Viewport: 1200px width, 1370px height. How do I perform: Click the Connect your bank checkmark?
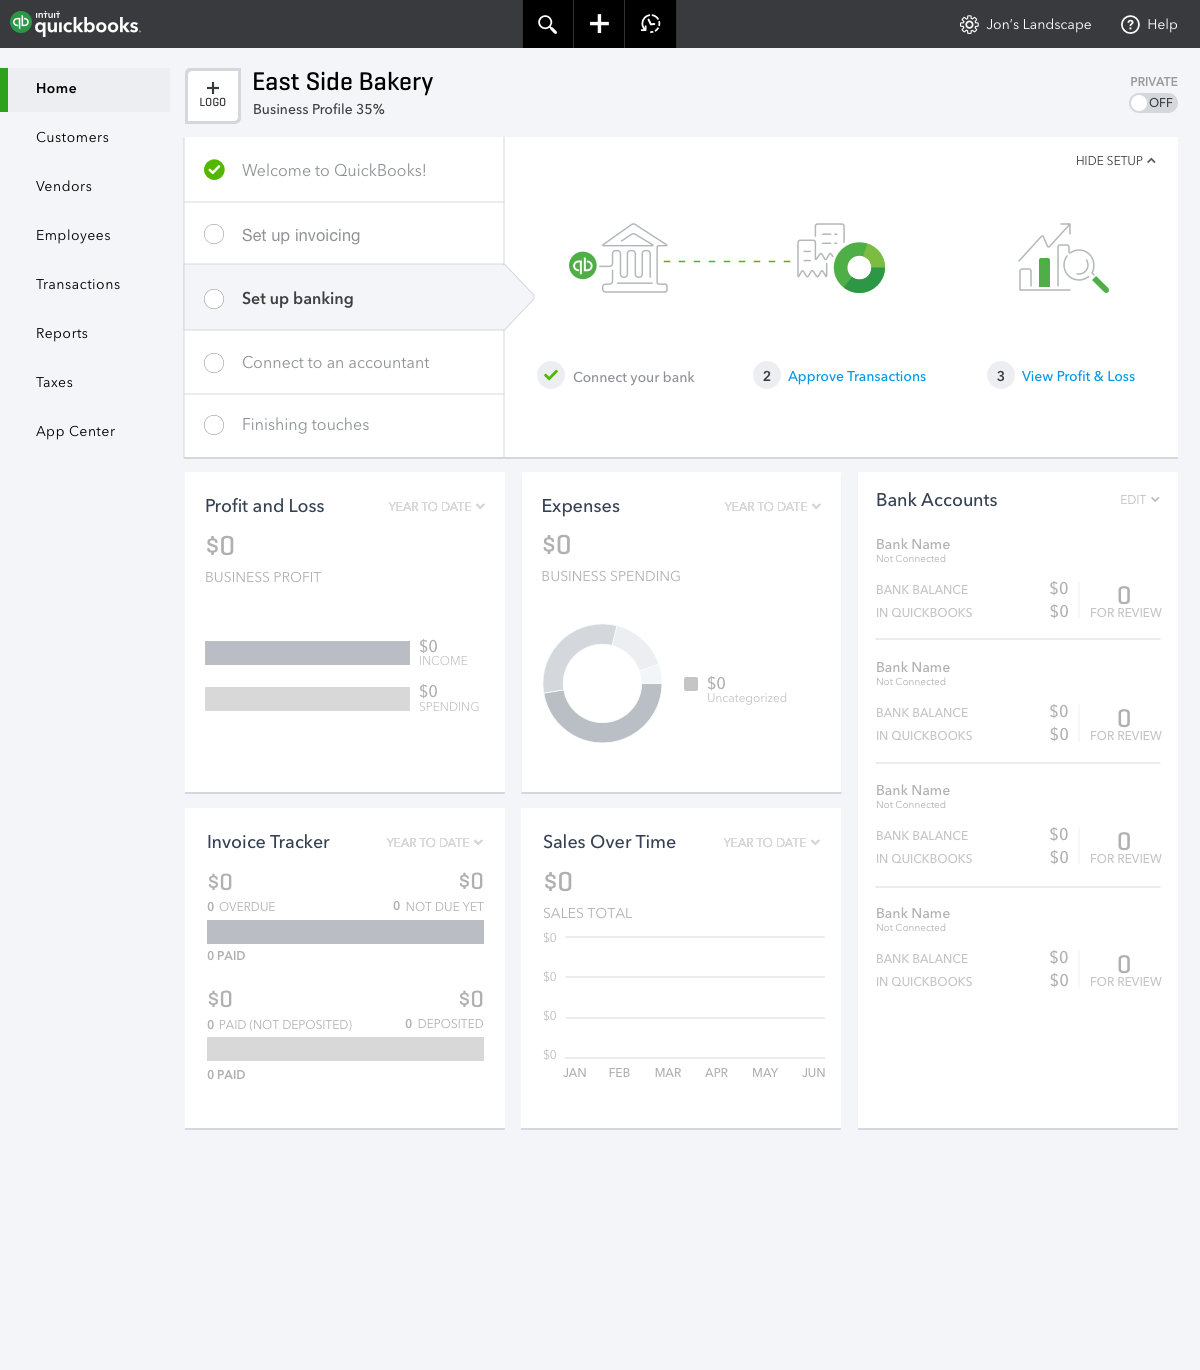(551, 375)
